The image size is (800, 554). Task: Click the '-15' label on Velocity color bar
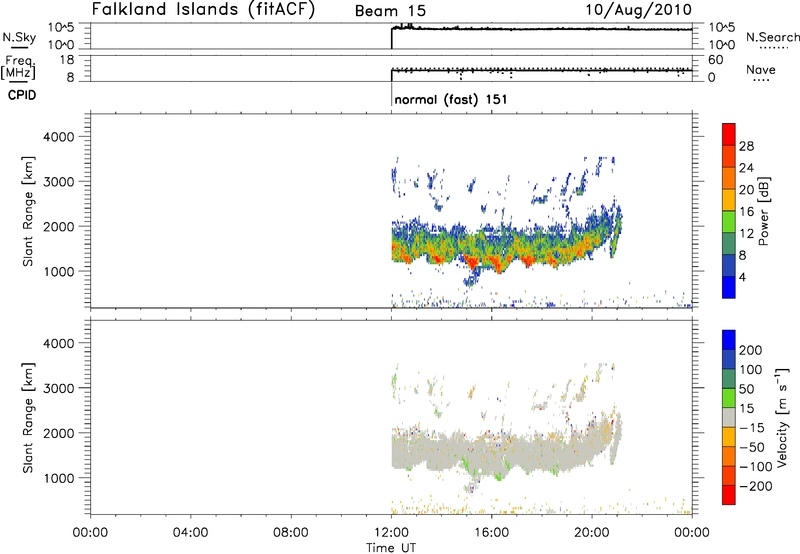click(x=751, y=428)
